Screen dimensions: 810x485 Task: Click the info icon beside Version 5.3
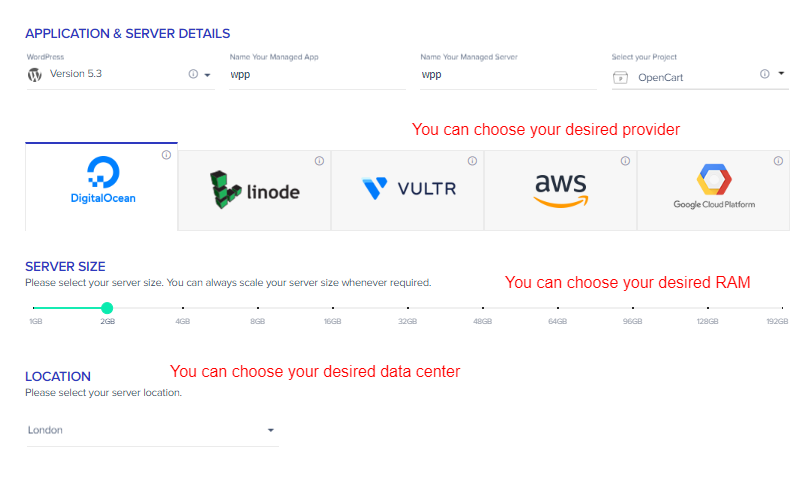[x=193, y=74]
